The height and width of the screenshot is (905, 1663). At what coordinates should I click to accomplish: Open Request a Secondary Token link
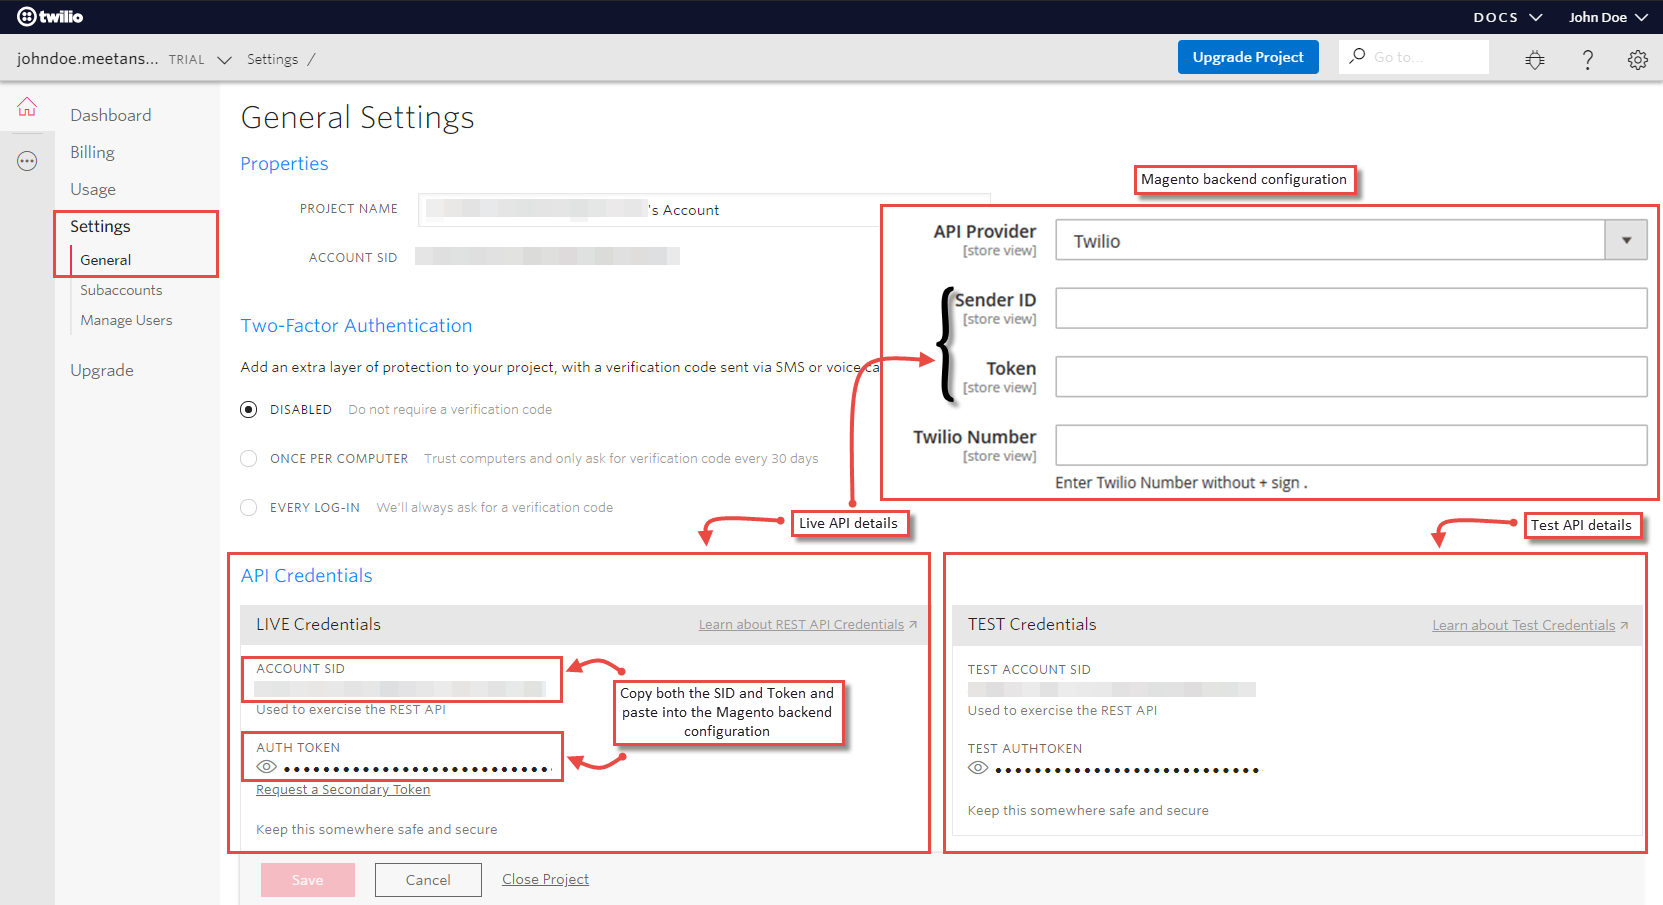click(343, 789)
